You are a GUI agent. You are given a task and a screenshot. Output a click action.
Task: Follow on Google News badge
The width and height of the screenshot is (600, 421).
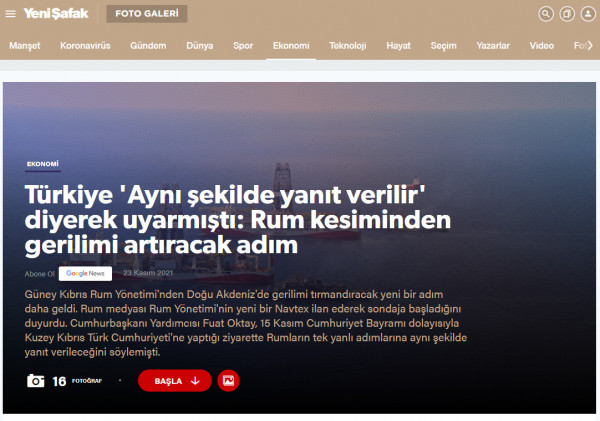pos(84,273)
